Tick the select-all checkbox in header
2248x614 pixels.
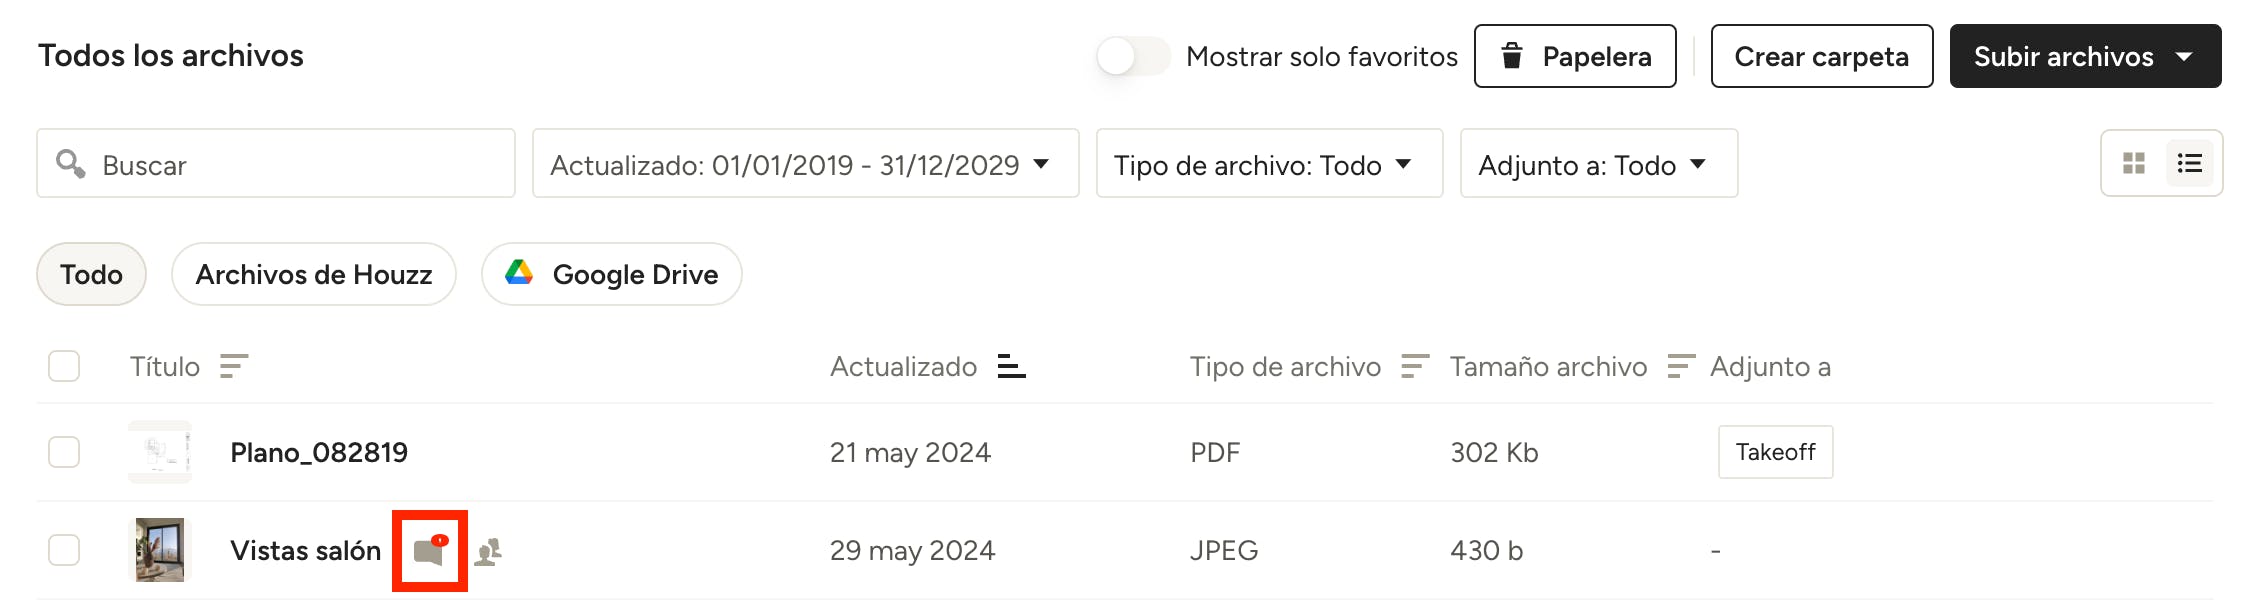64,367
